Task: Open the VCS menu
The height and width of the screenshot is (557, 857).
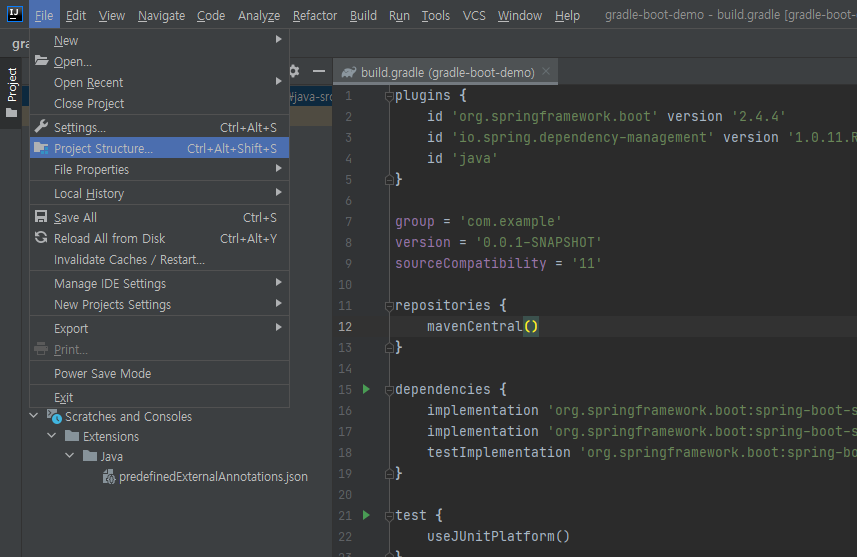Action: [474, 15]
